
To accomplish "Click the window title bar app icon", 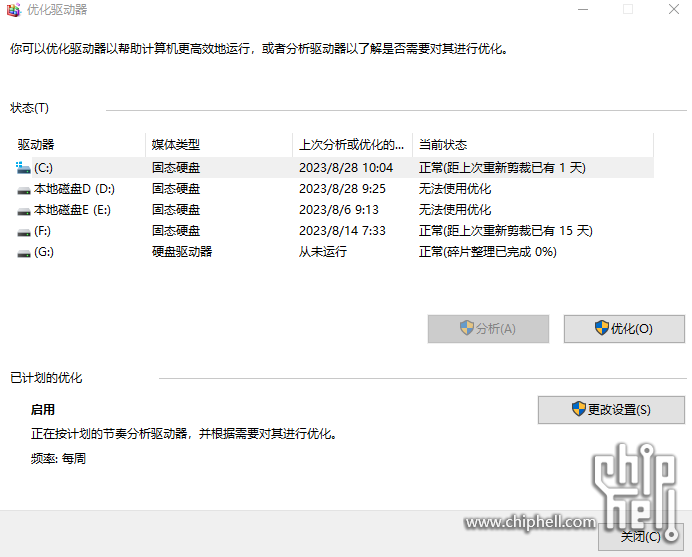I will point(14,10).
